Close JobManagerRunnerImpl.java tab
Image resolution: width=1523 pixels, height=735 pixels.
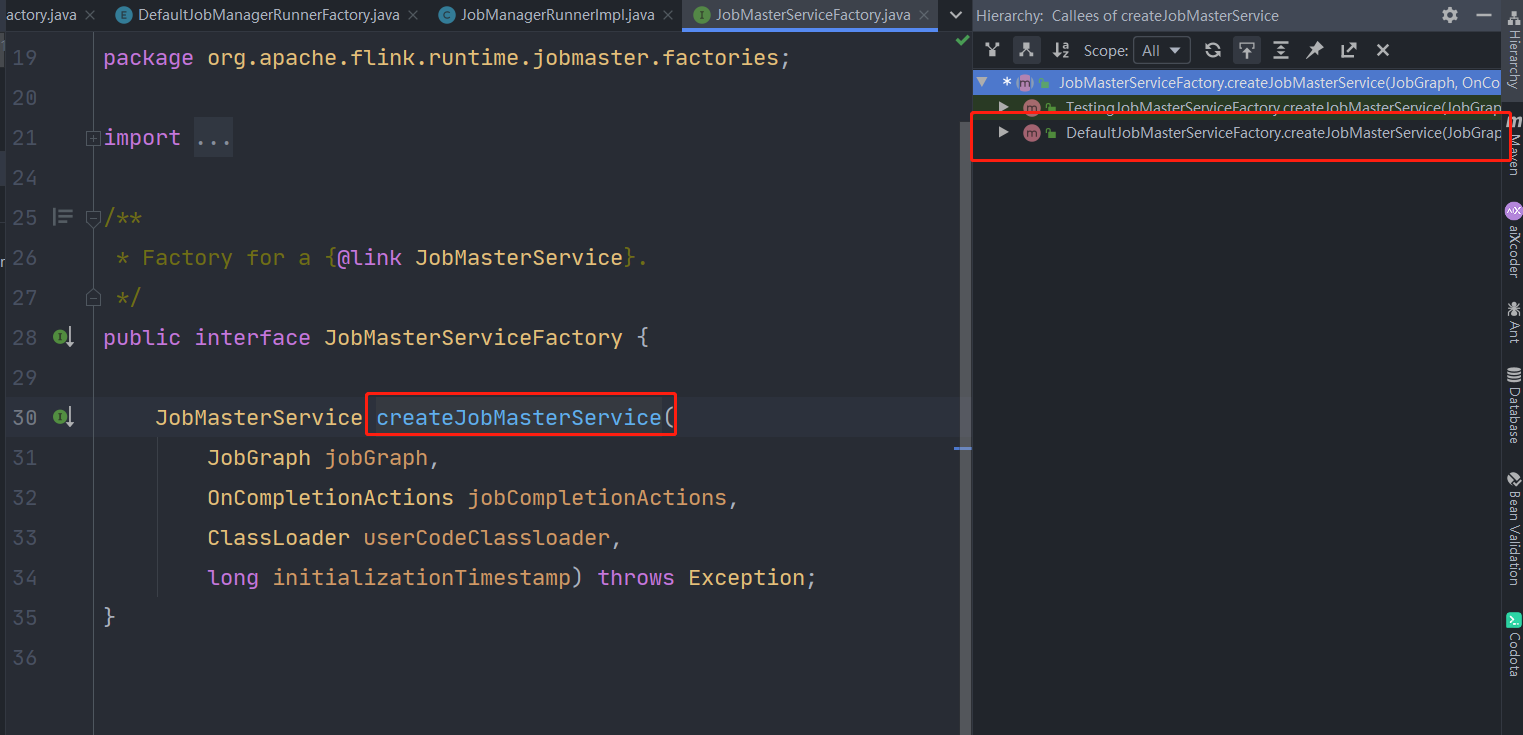click(667, 15)
